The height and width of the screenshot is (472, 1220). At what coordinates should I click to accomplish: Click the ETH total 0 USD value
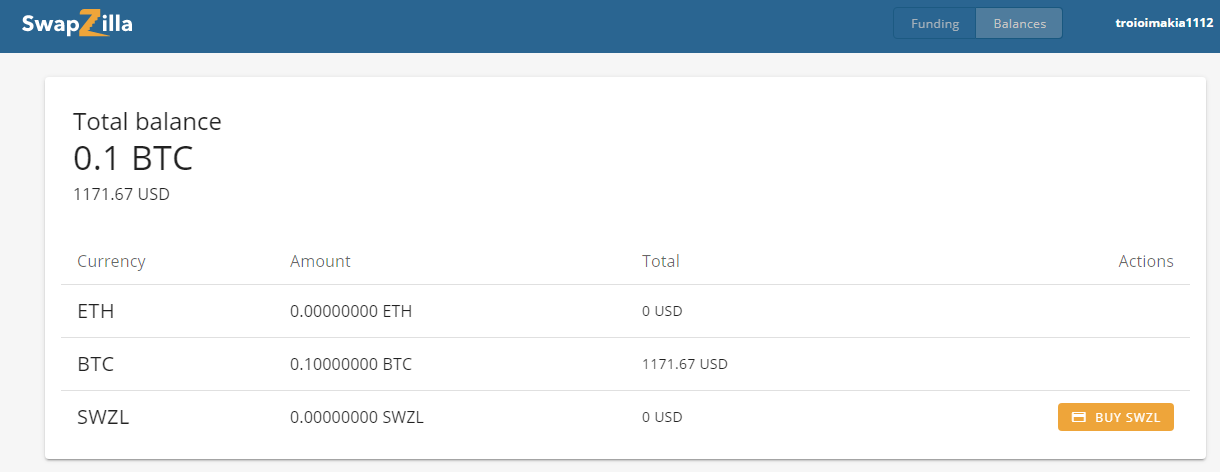pyautogui.click(x=662, y=311)
